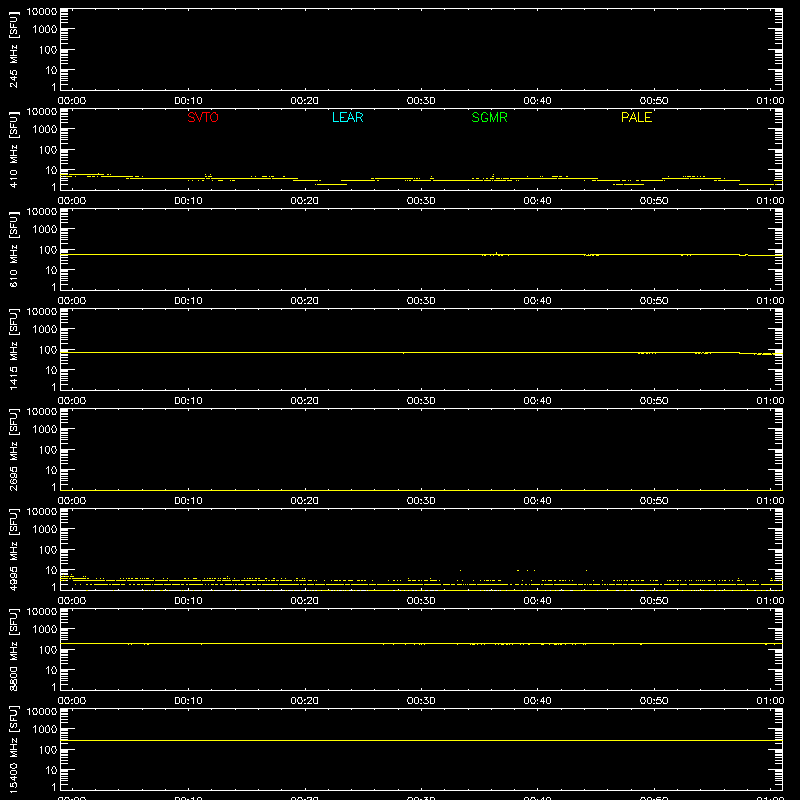Click the 100 y-axis value on the 610 MHz panel

(x=48, y=250)
